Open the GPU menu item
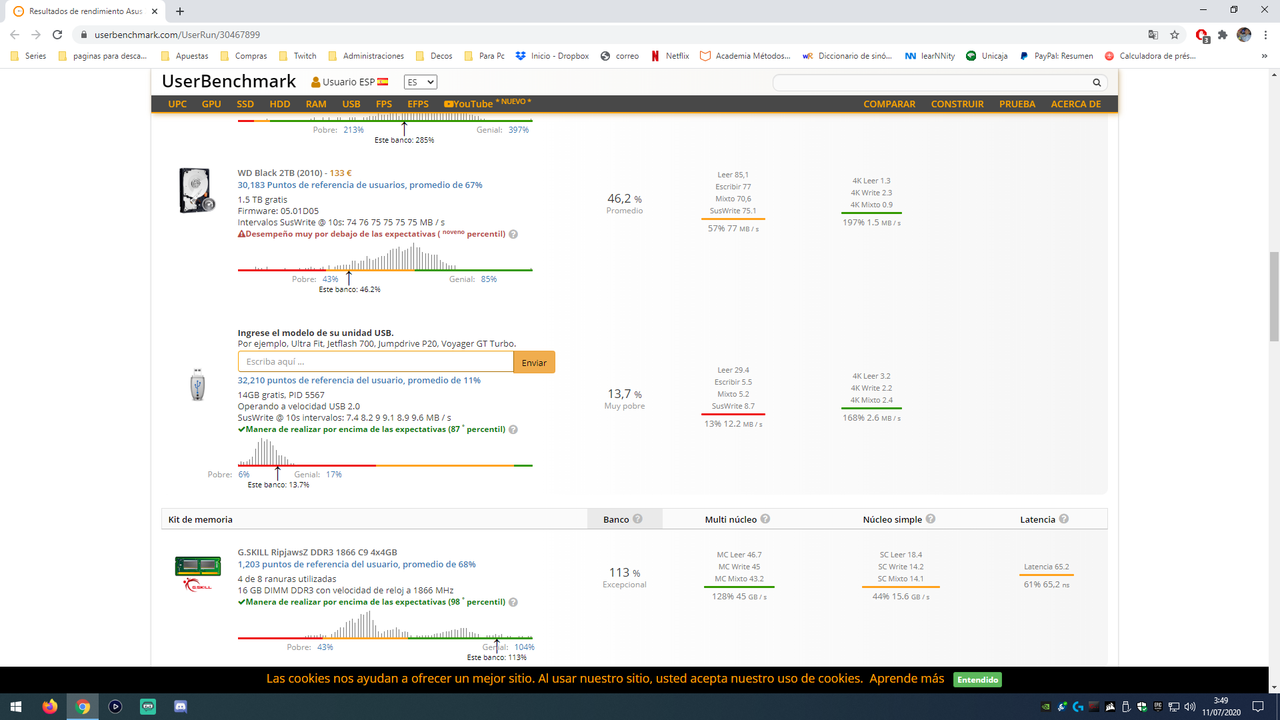Screen dimensions: 1280x720 (x=211, y=104)
